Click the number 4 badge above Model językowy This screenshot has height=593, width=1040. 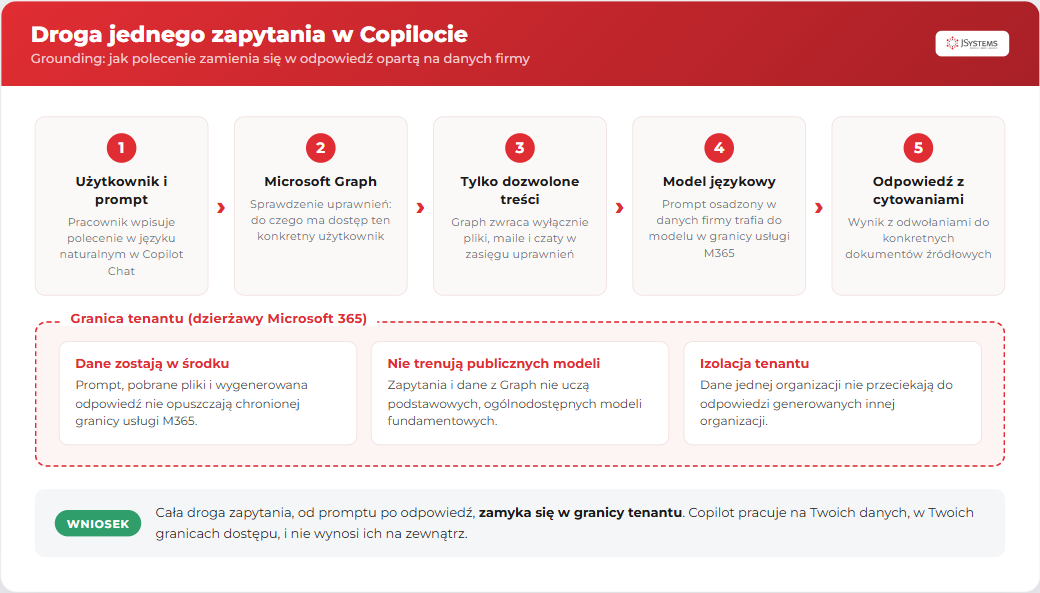(x=719, y=148)
